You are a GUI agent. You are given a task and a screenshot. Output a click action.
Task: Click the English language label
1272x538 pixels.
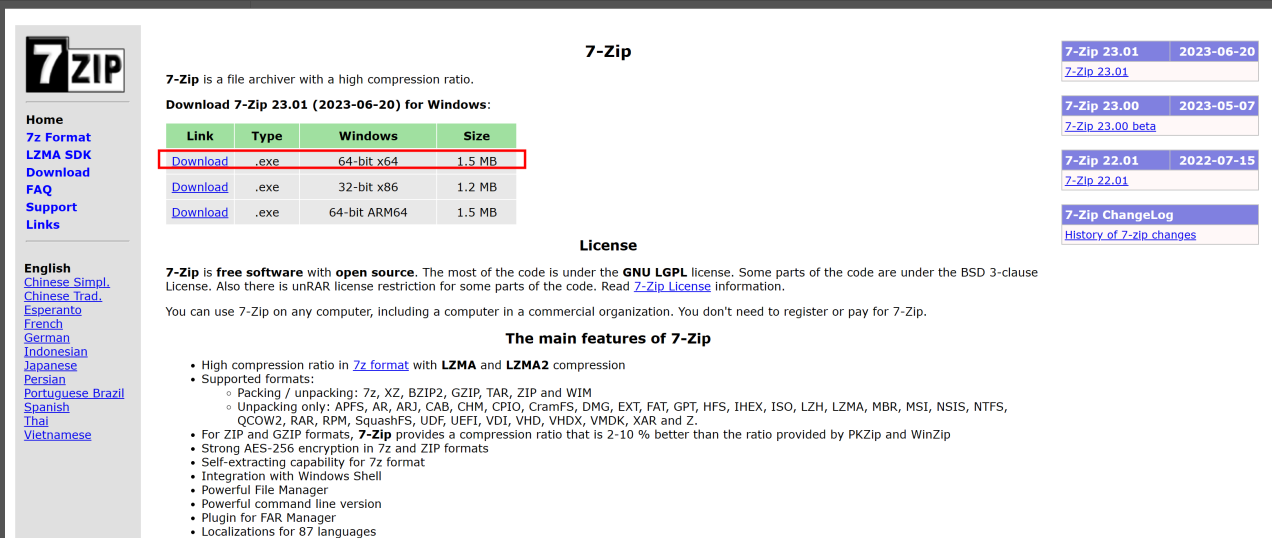[47, 268]
